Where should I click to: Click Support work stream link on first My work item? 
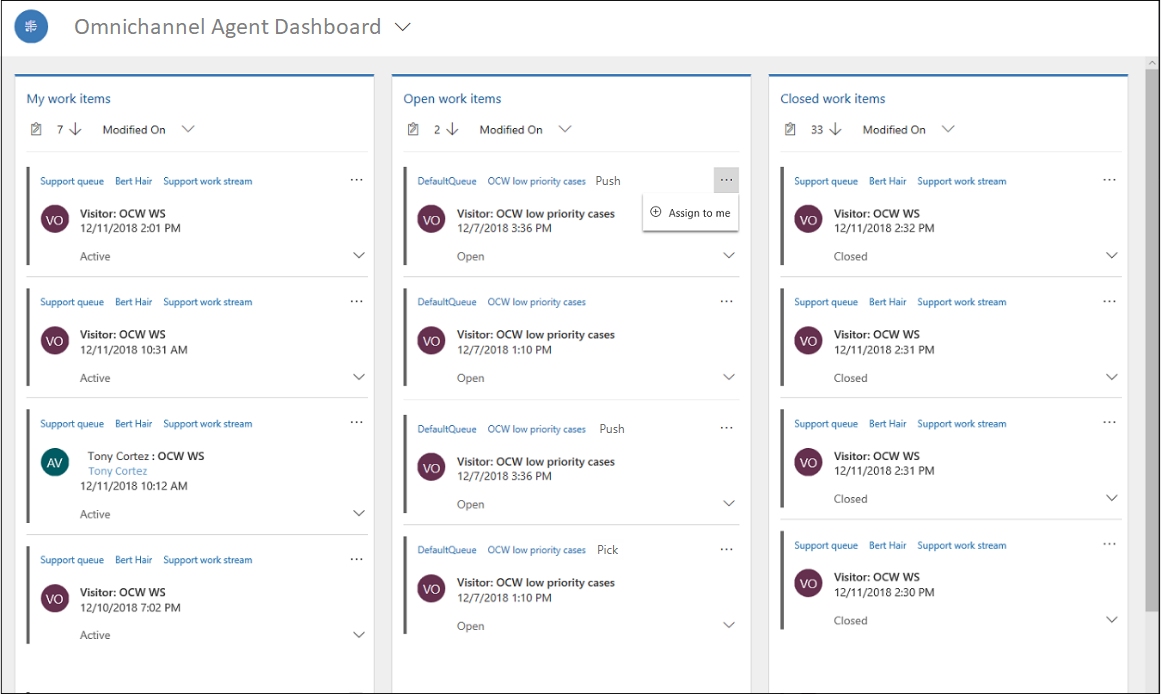[x=208, y=182]
